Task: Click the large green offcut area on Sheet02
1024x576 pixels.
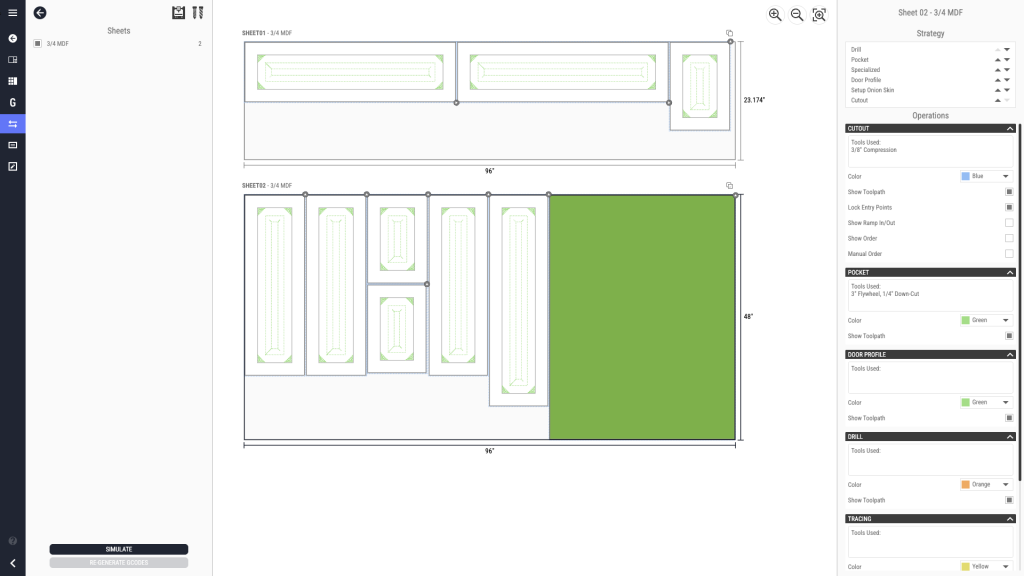Action: click(x=642, y=316)
